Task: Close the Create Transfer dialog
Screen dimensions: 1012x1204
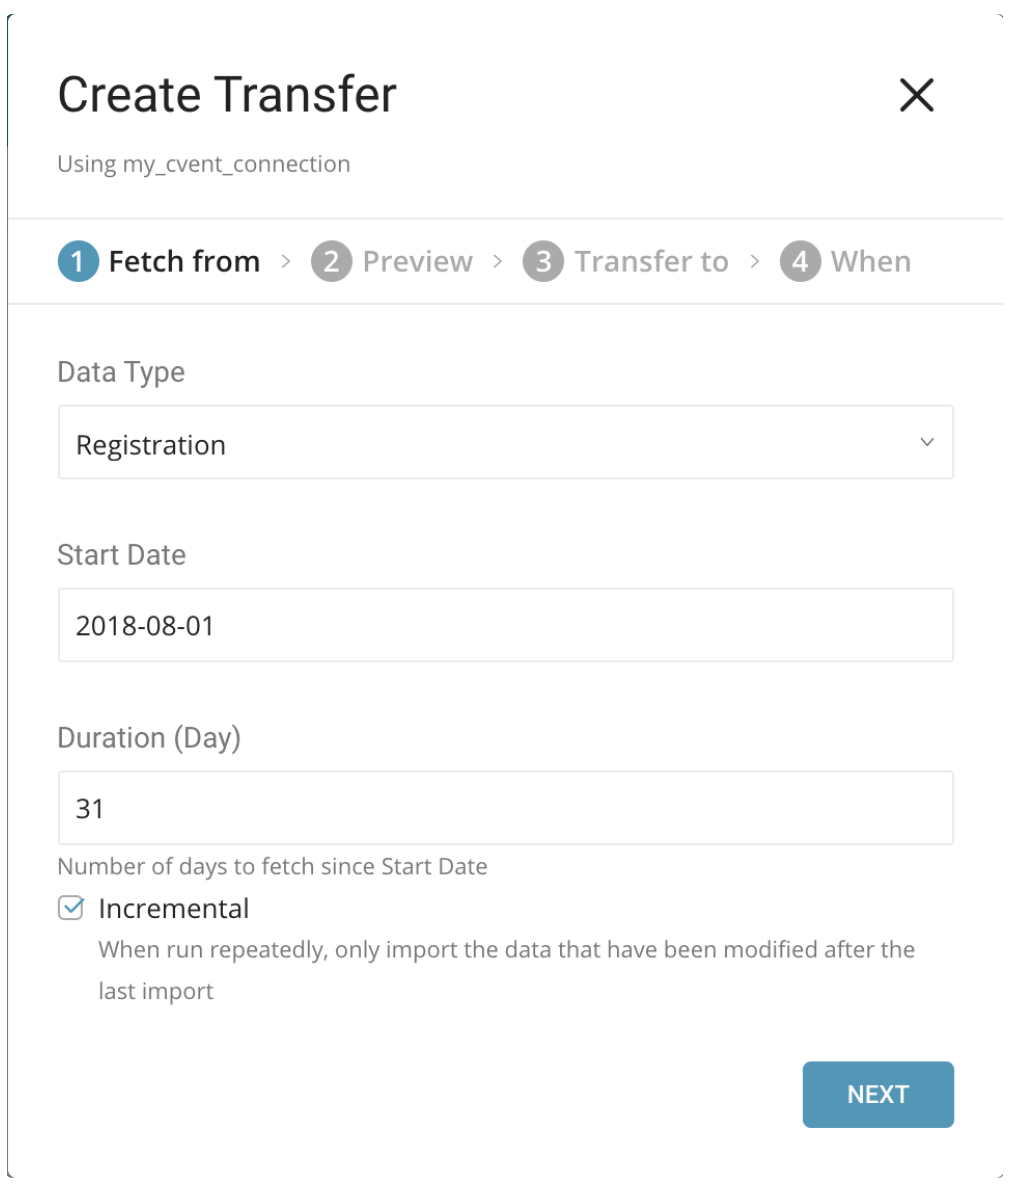Action: pos(916,95)
